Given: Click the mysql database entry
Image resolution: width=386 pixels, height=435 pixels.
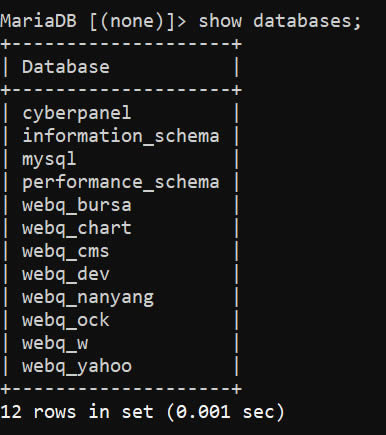Looking at the screenshot, I should [x=49, y=160].
